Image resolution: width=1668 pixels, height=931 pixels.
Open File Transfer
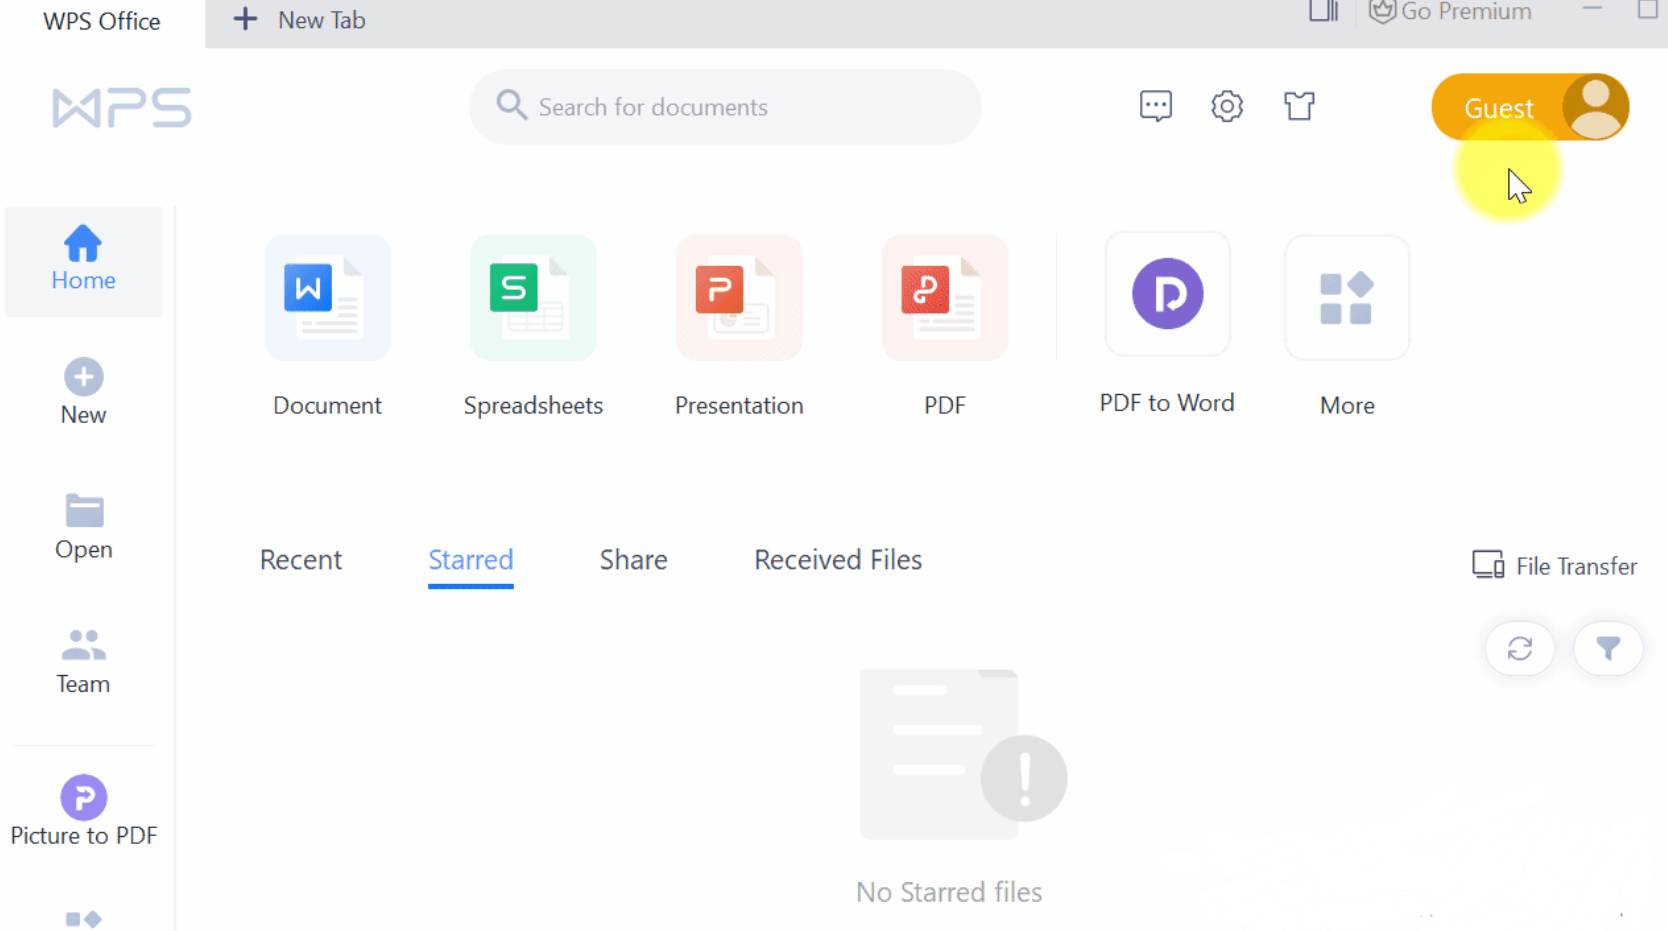[x=1555, y=566]
